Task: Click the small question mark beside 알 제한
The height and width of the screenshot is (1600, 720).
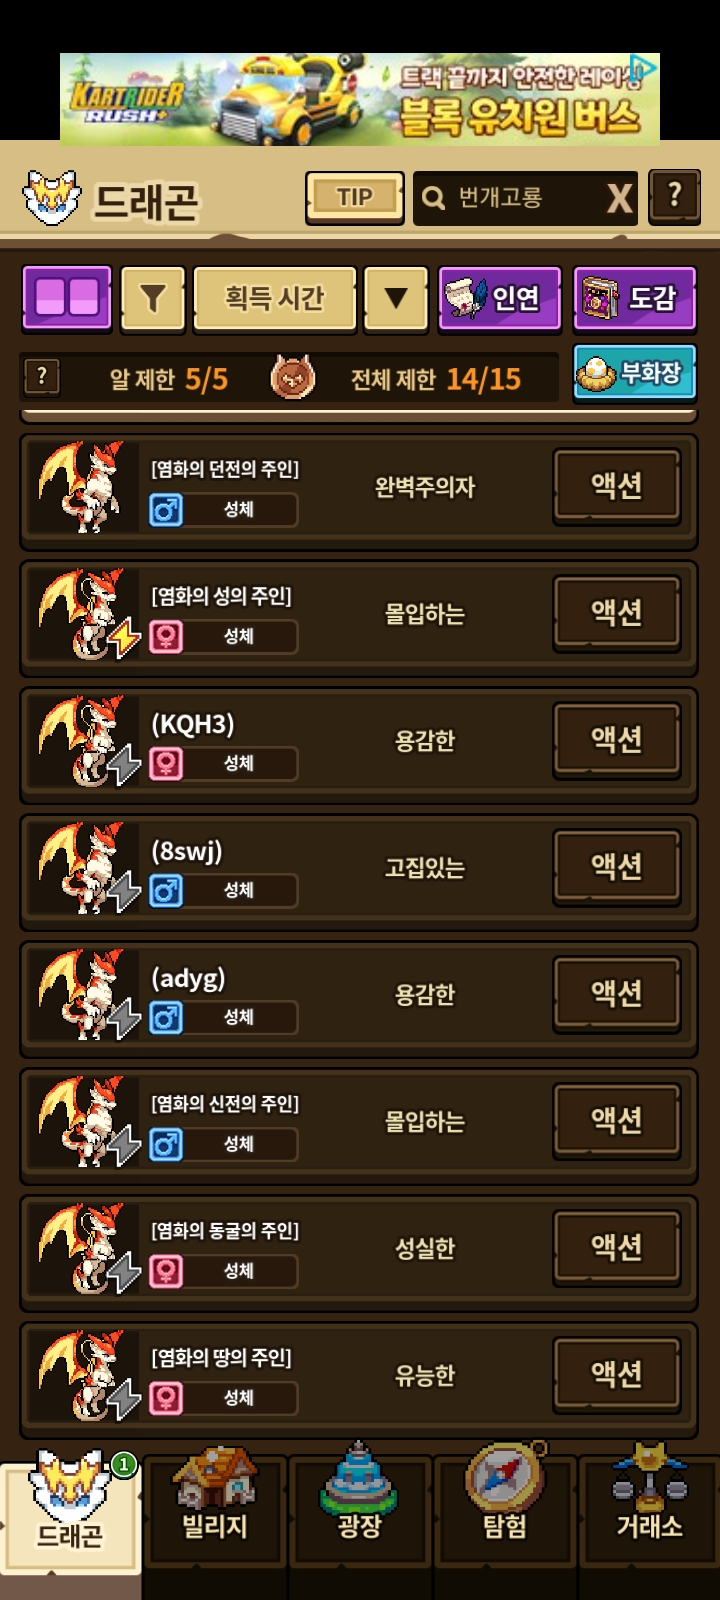Action: click(x=42, y=377)
